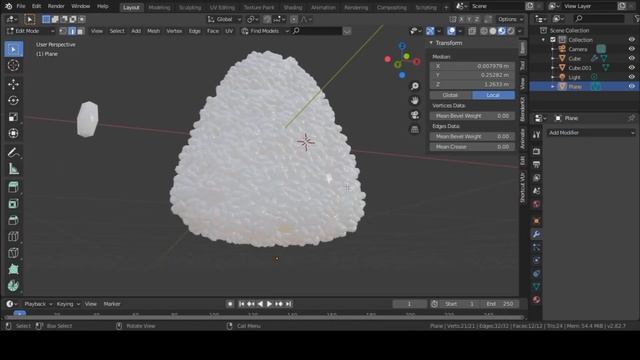The width and height of the screenshot is (640, 360).
Task: Open the World properties tab icon
Action: pos(536,204)
